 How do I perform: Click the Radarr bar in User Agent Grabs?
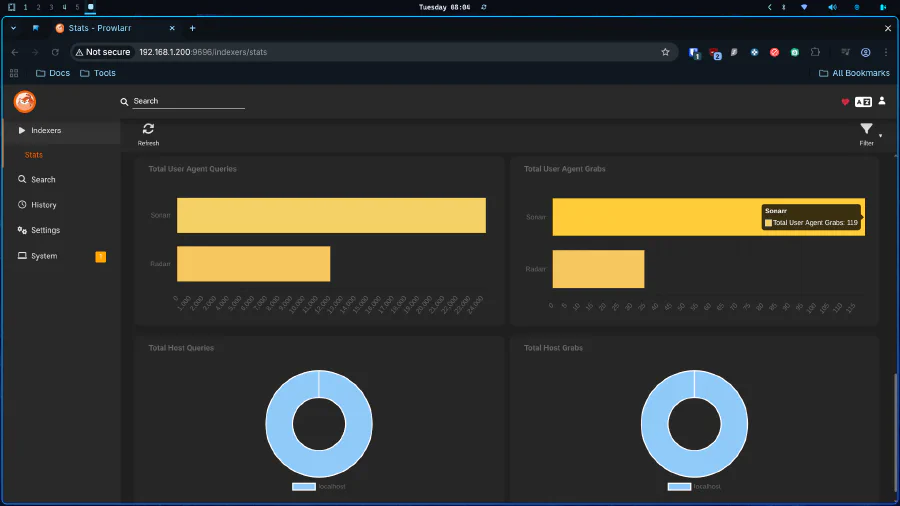(x=598, y=269)
